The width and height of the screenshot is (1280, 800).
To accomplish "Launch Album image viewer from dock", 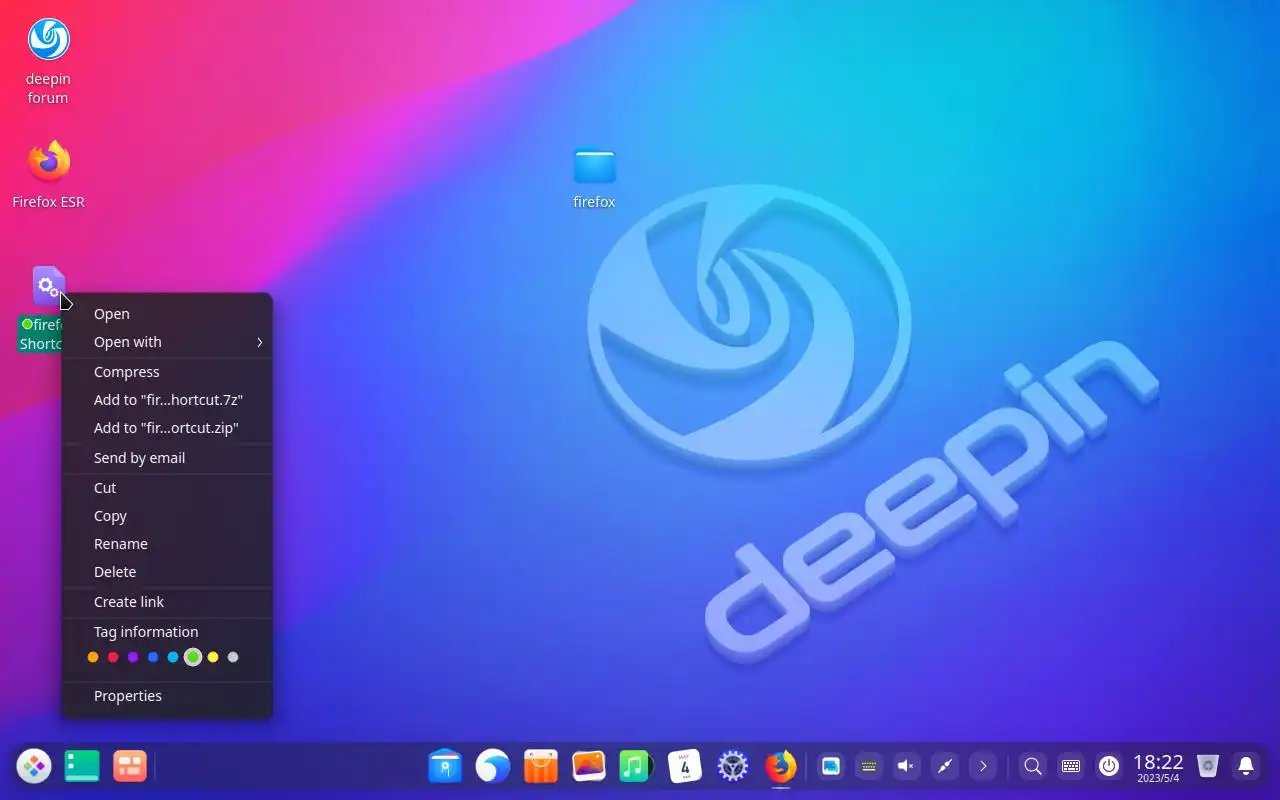I will 589,767.
